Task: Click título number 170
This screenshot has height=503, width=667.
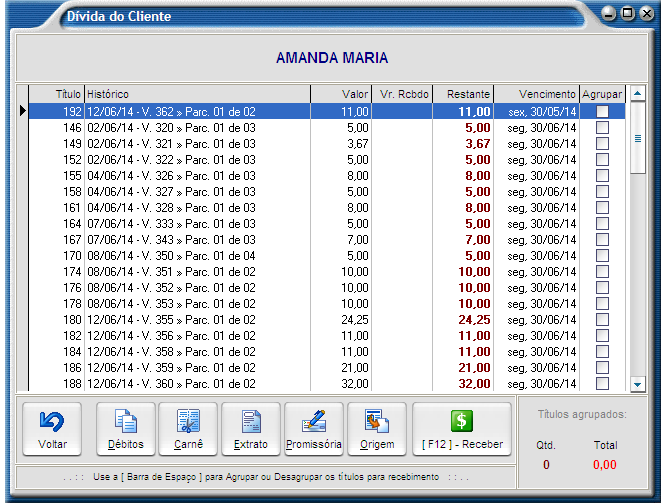Action: (72, 256)
